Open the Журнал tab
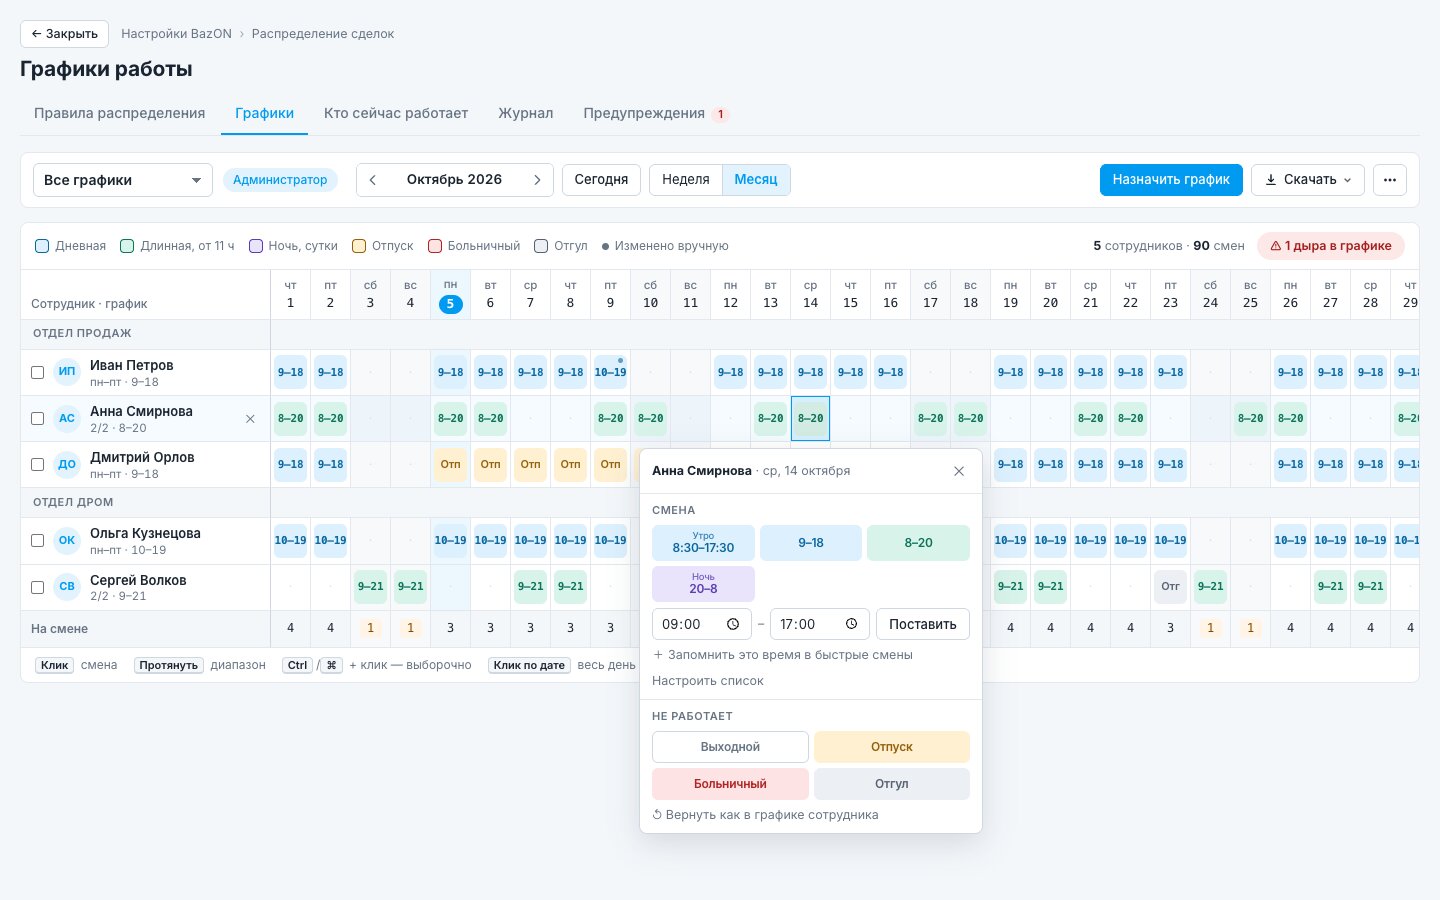 (526, 114)
